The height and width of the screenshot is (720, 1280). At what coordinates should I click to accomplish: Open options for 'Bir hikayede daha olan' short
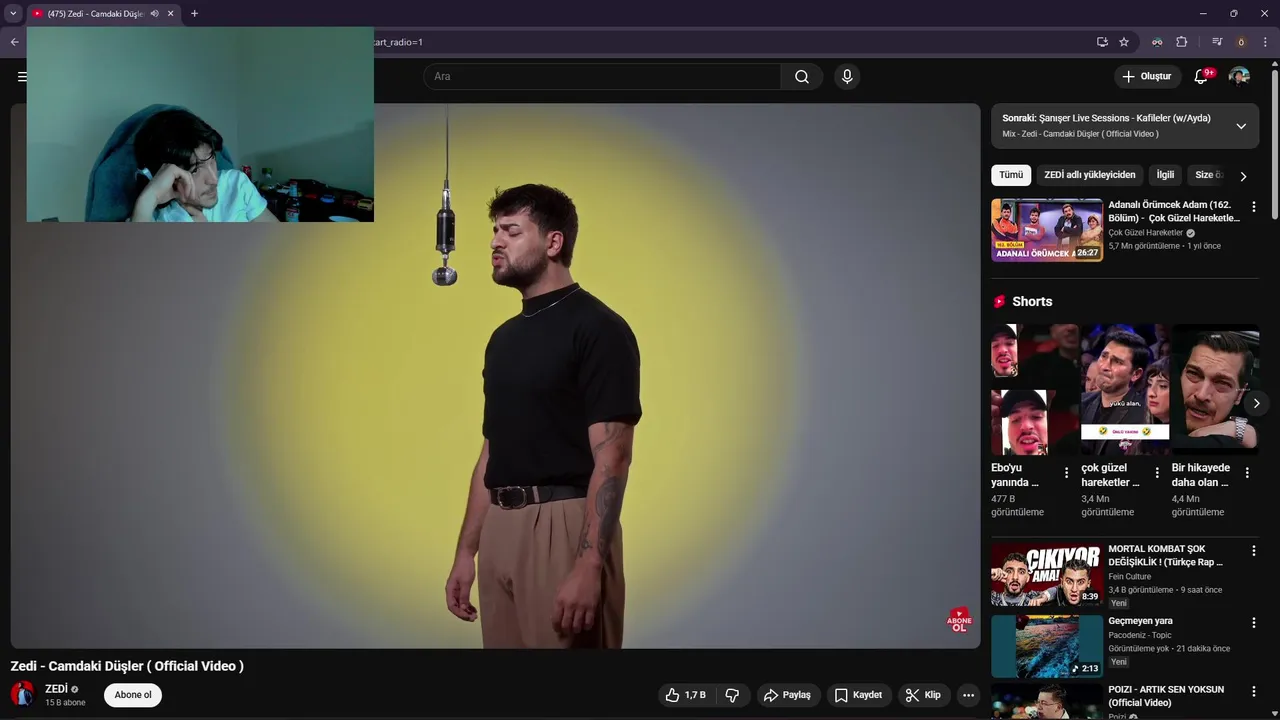click(1247, 473)
